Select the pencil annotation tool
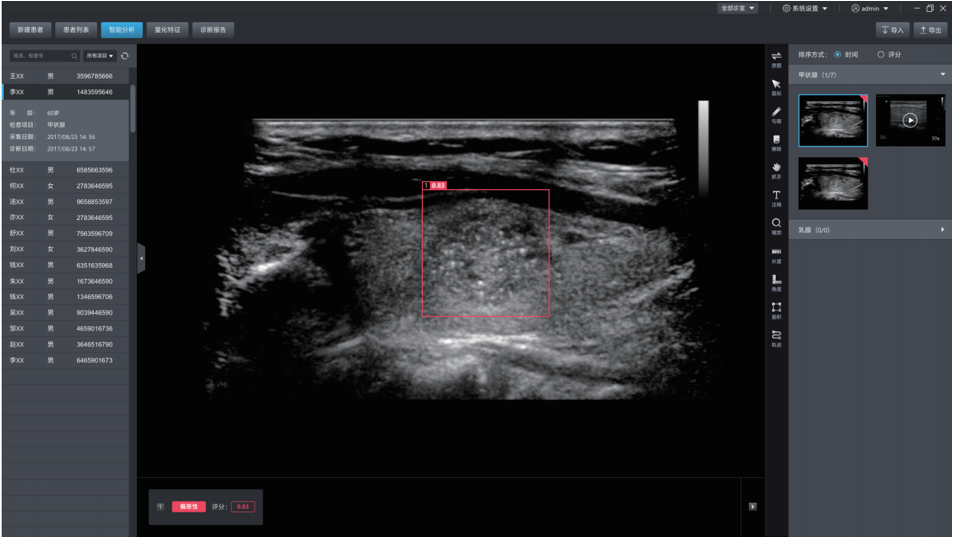The image size is (953, 537). (776, 112)
